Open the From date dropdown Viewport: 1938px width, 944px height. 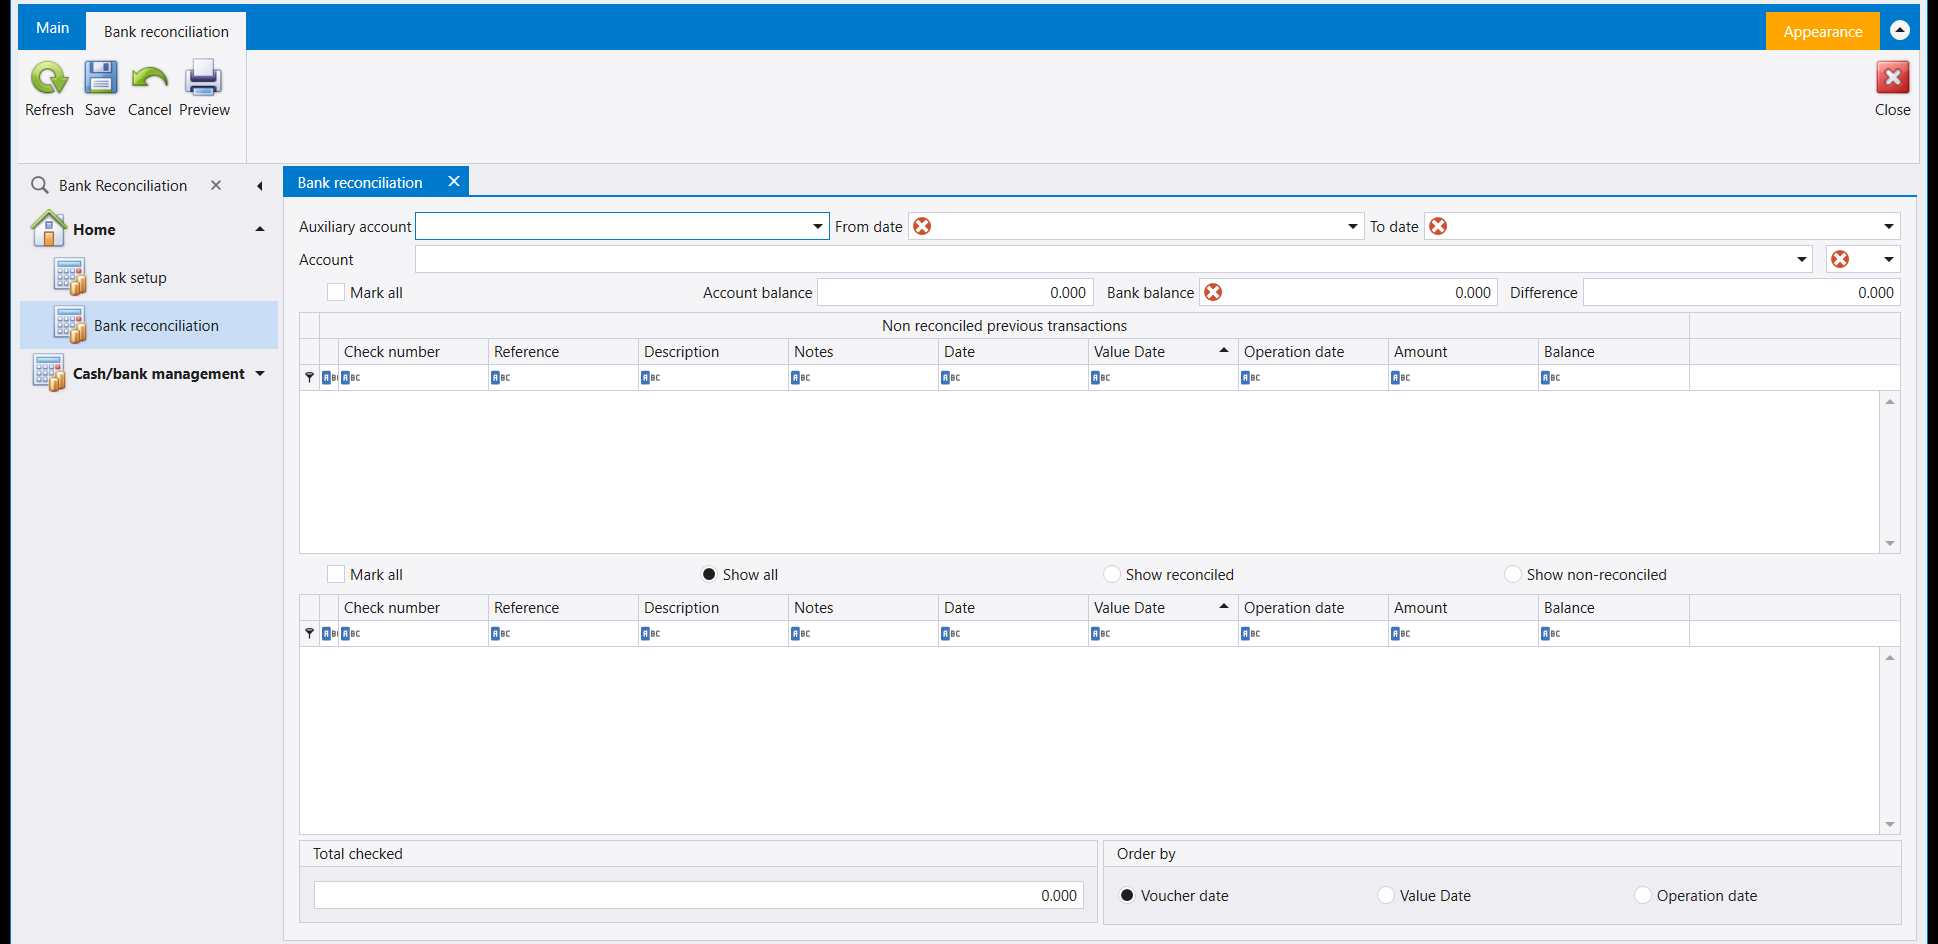point(1353,226)
